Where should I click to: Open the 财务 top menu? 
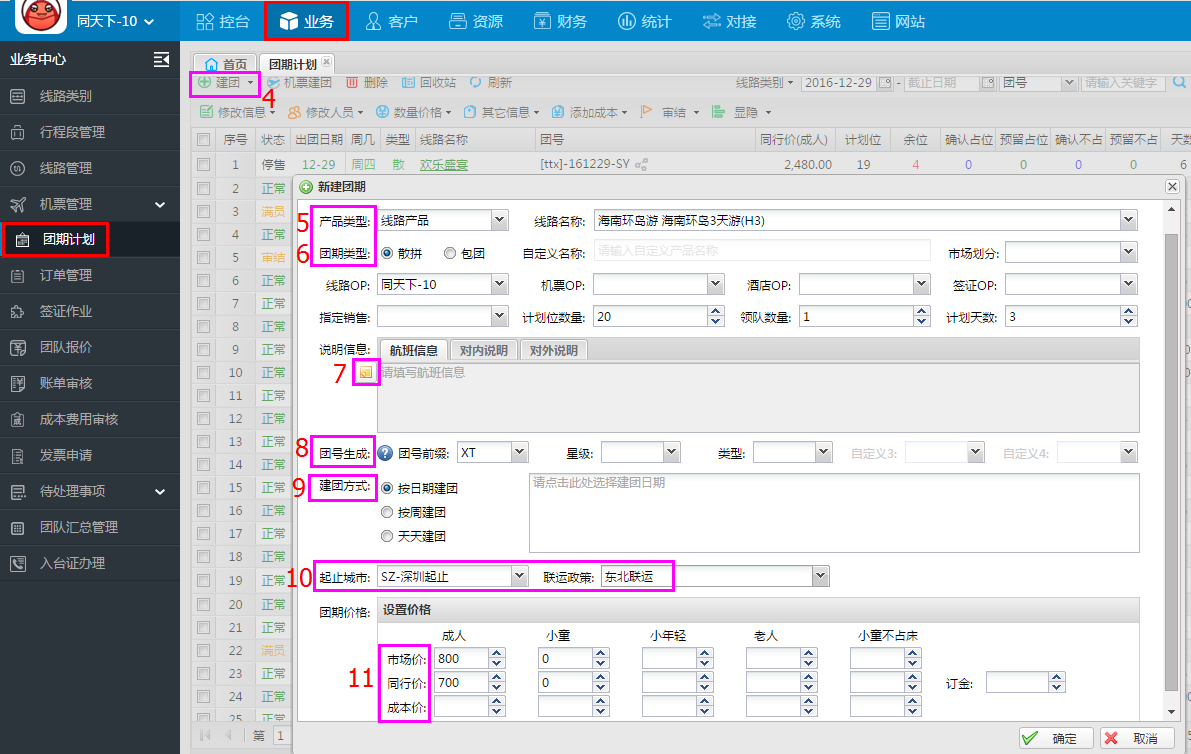[x=561, y=21]
